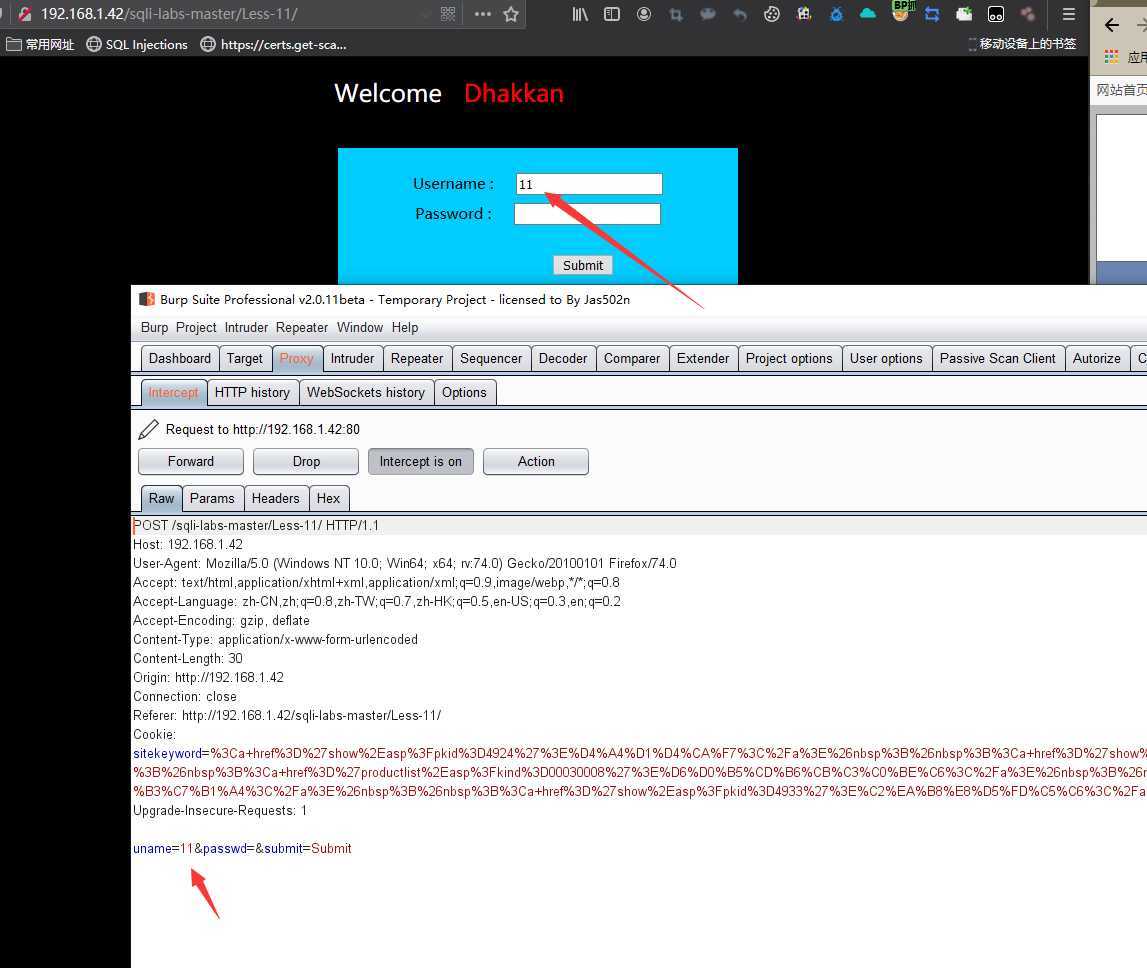Open 移动设备上的书签 mobile bookmarks
This screenshot has width=1147, height=968.
click(1022, 44)
